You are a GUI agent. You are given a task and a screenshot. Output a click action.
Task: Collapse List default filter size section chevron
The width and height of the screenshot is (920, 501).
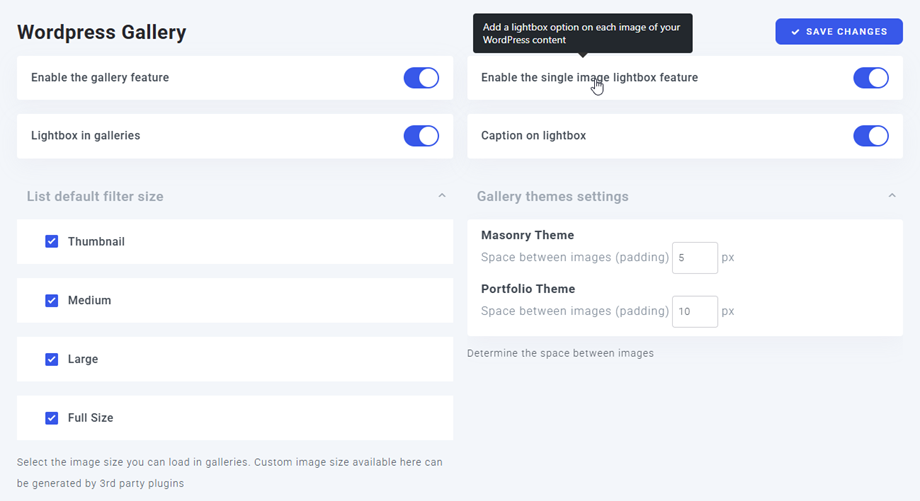pos(442,195)
